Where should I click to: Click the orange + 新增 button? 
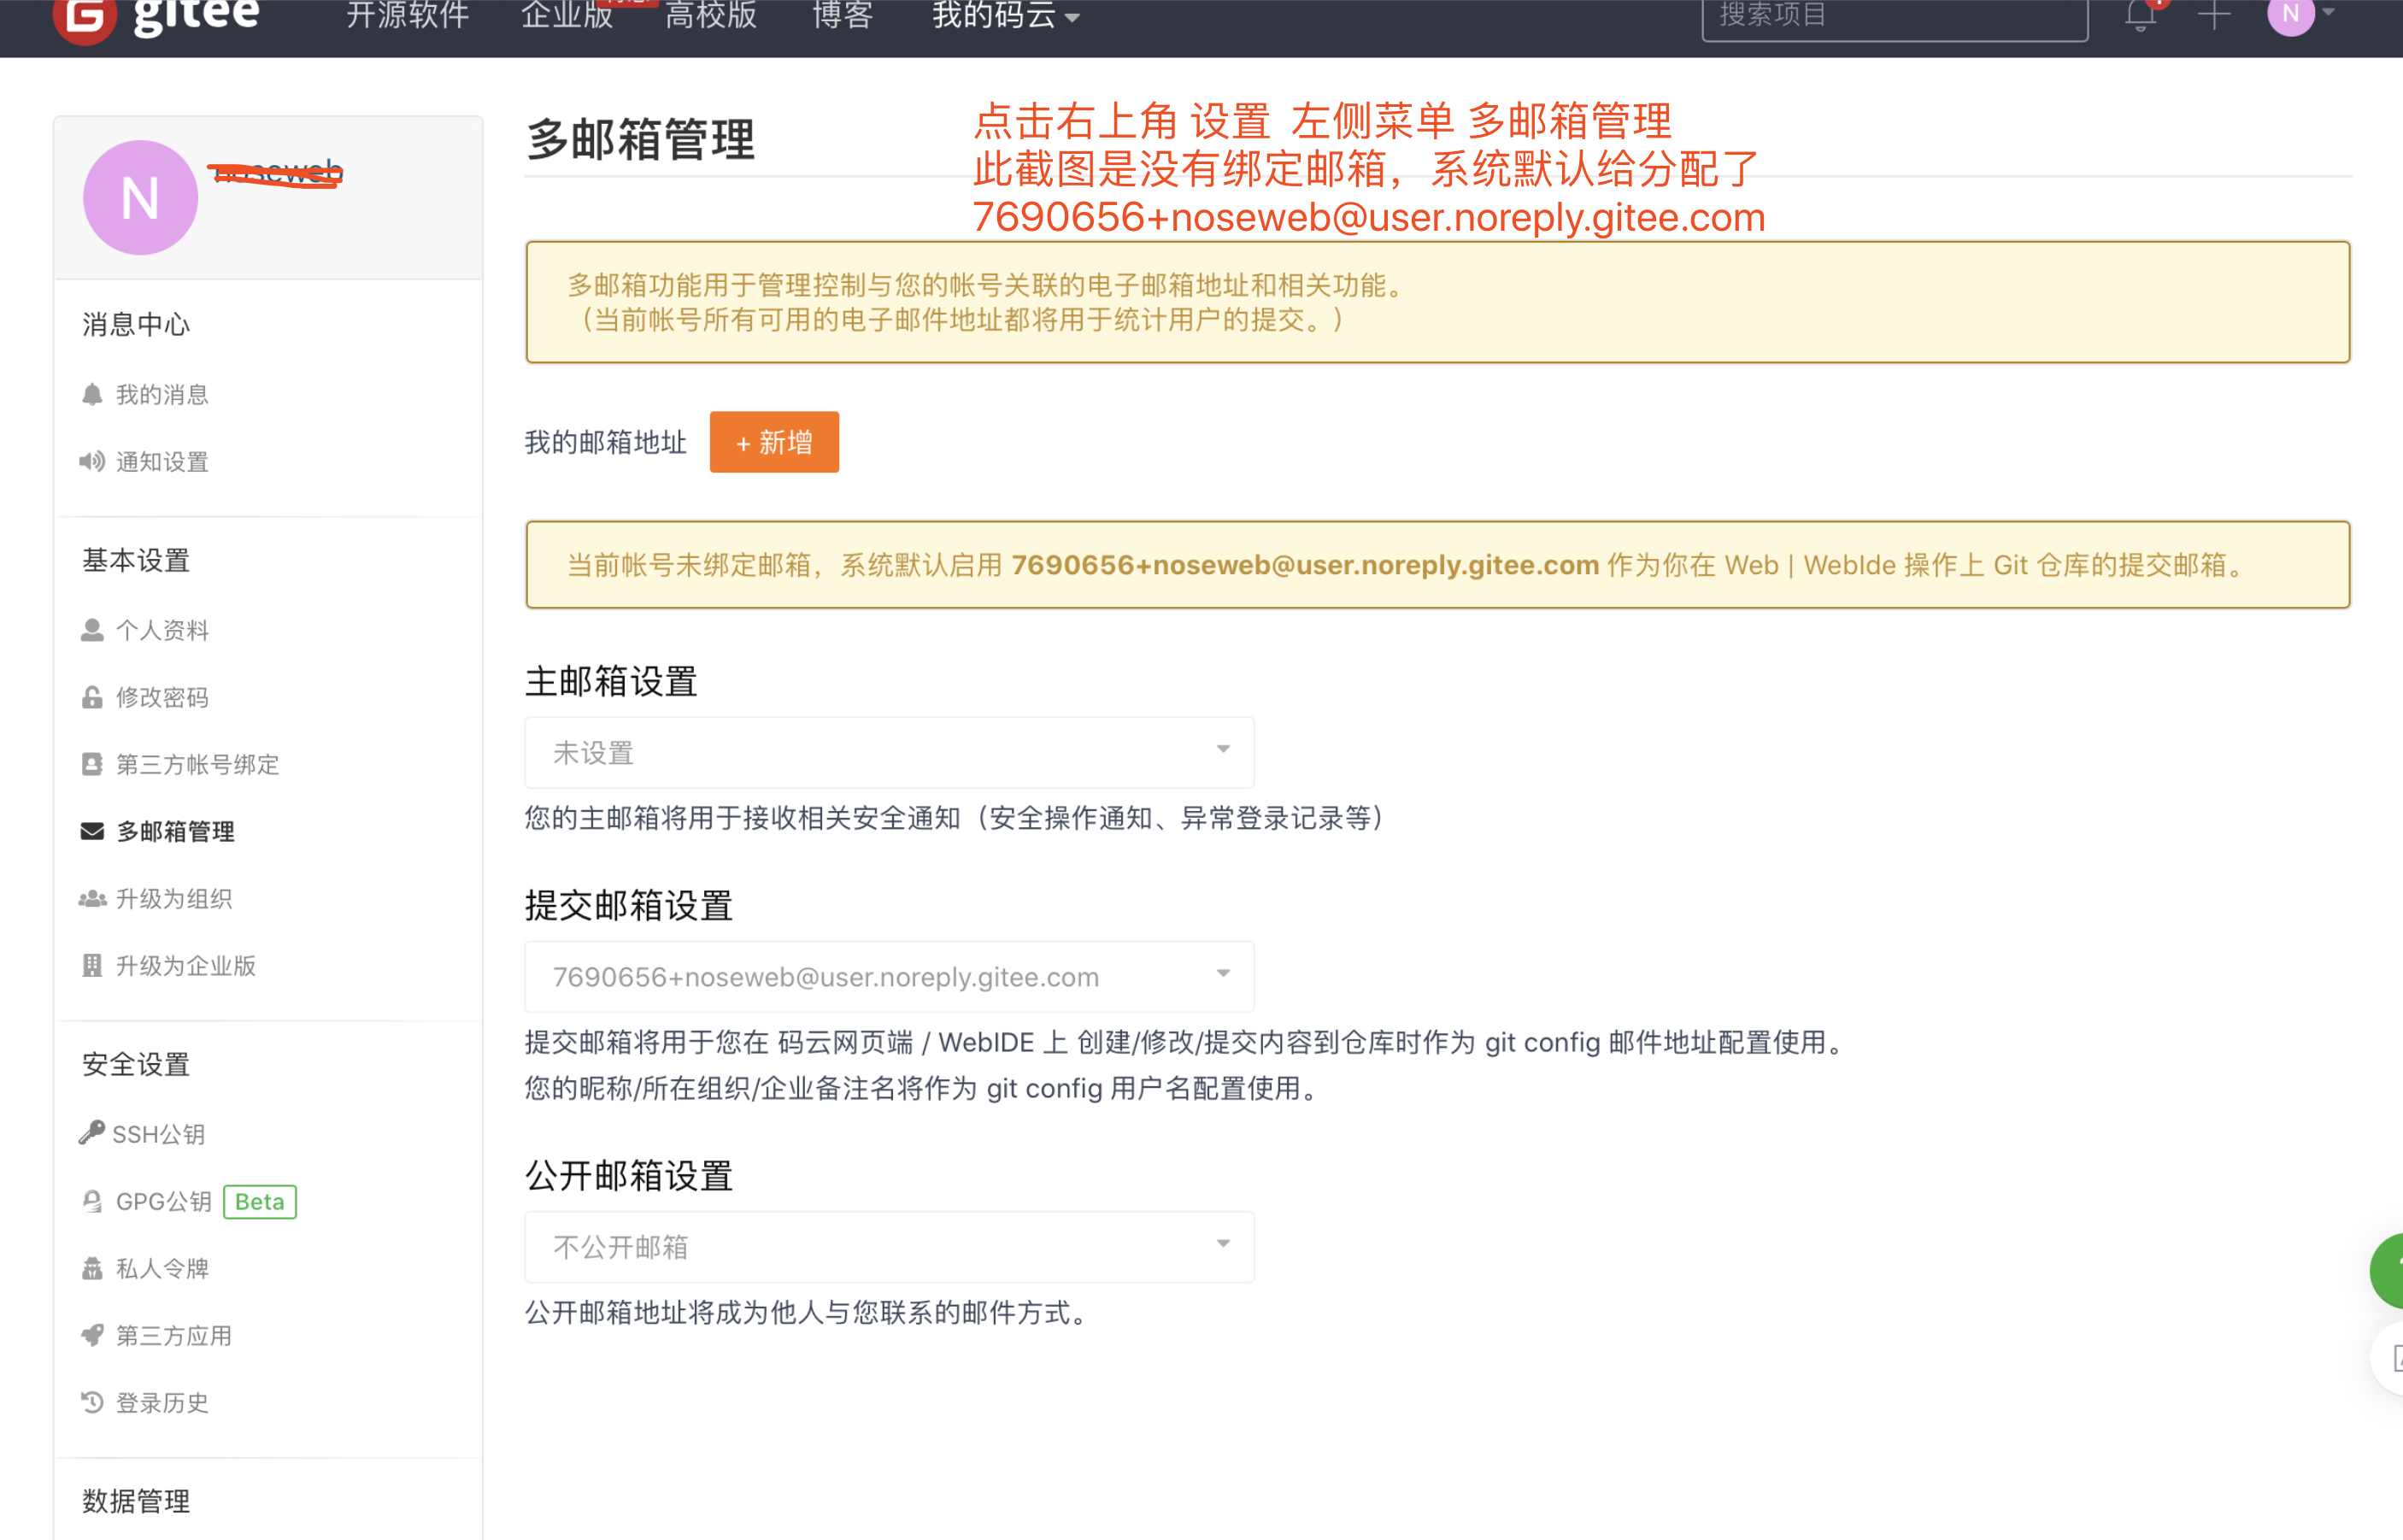click(x=774, y=442)
